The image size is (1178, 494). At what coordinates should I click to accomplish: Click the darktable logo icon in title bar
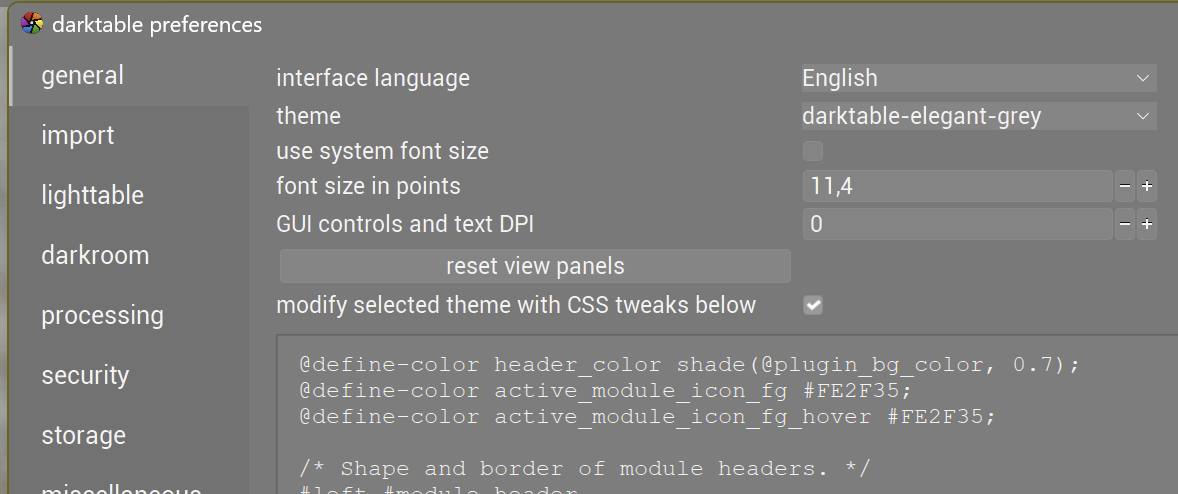tap(32, 23)
